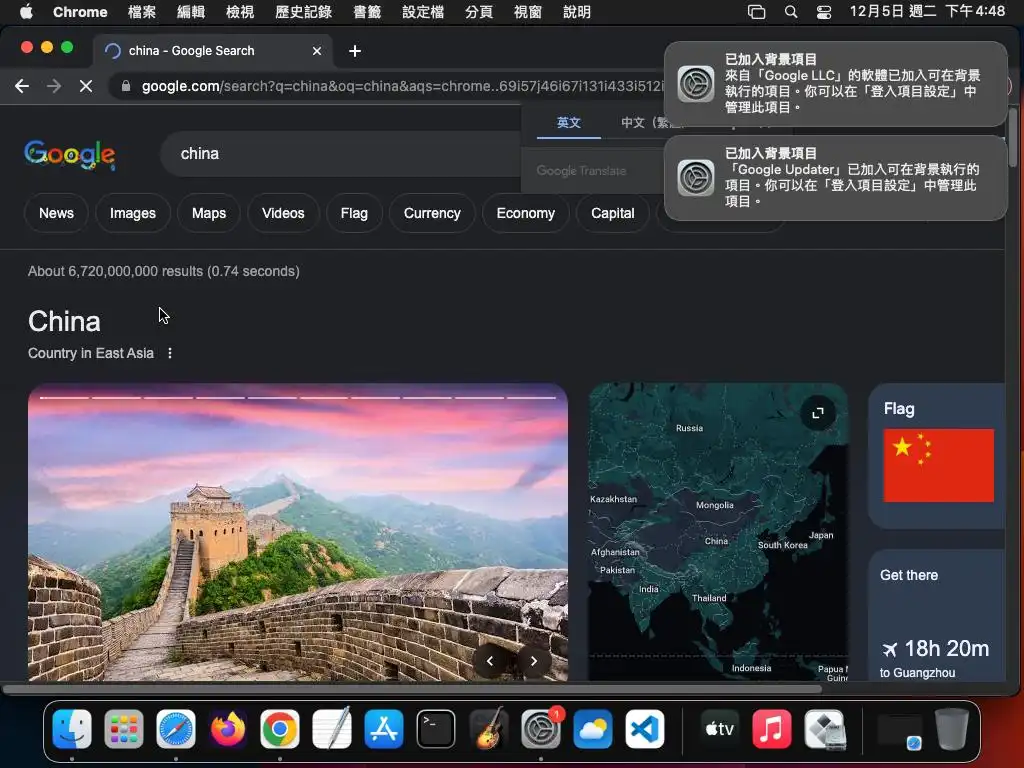The image size is (1024, 768).
Task: Click the lock site info icon
Action: [126, 86]
